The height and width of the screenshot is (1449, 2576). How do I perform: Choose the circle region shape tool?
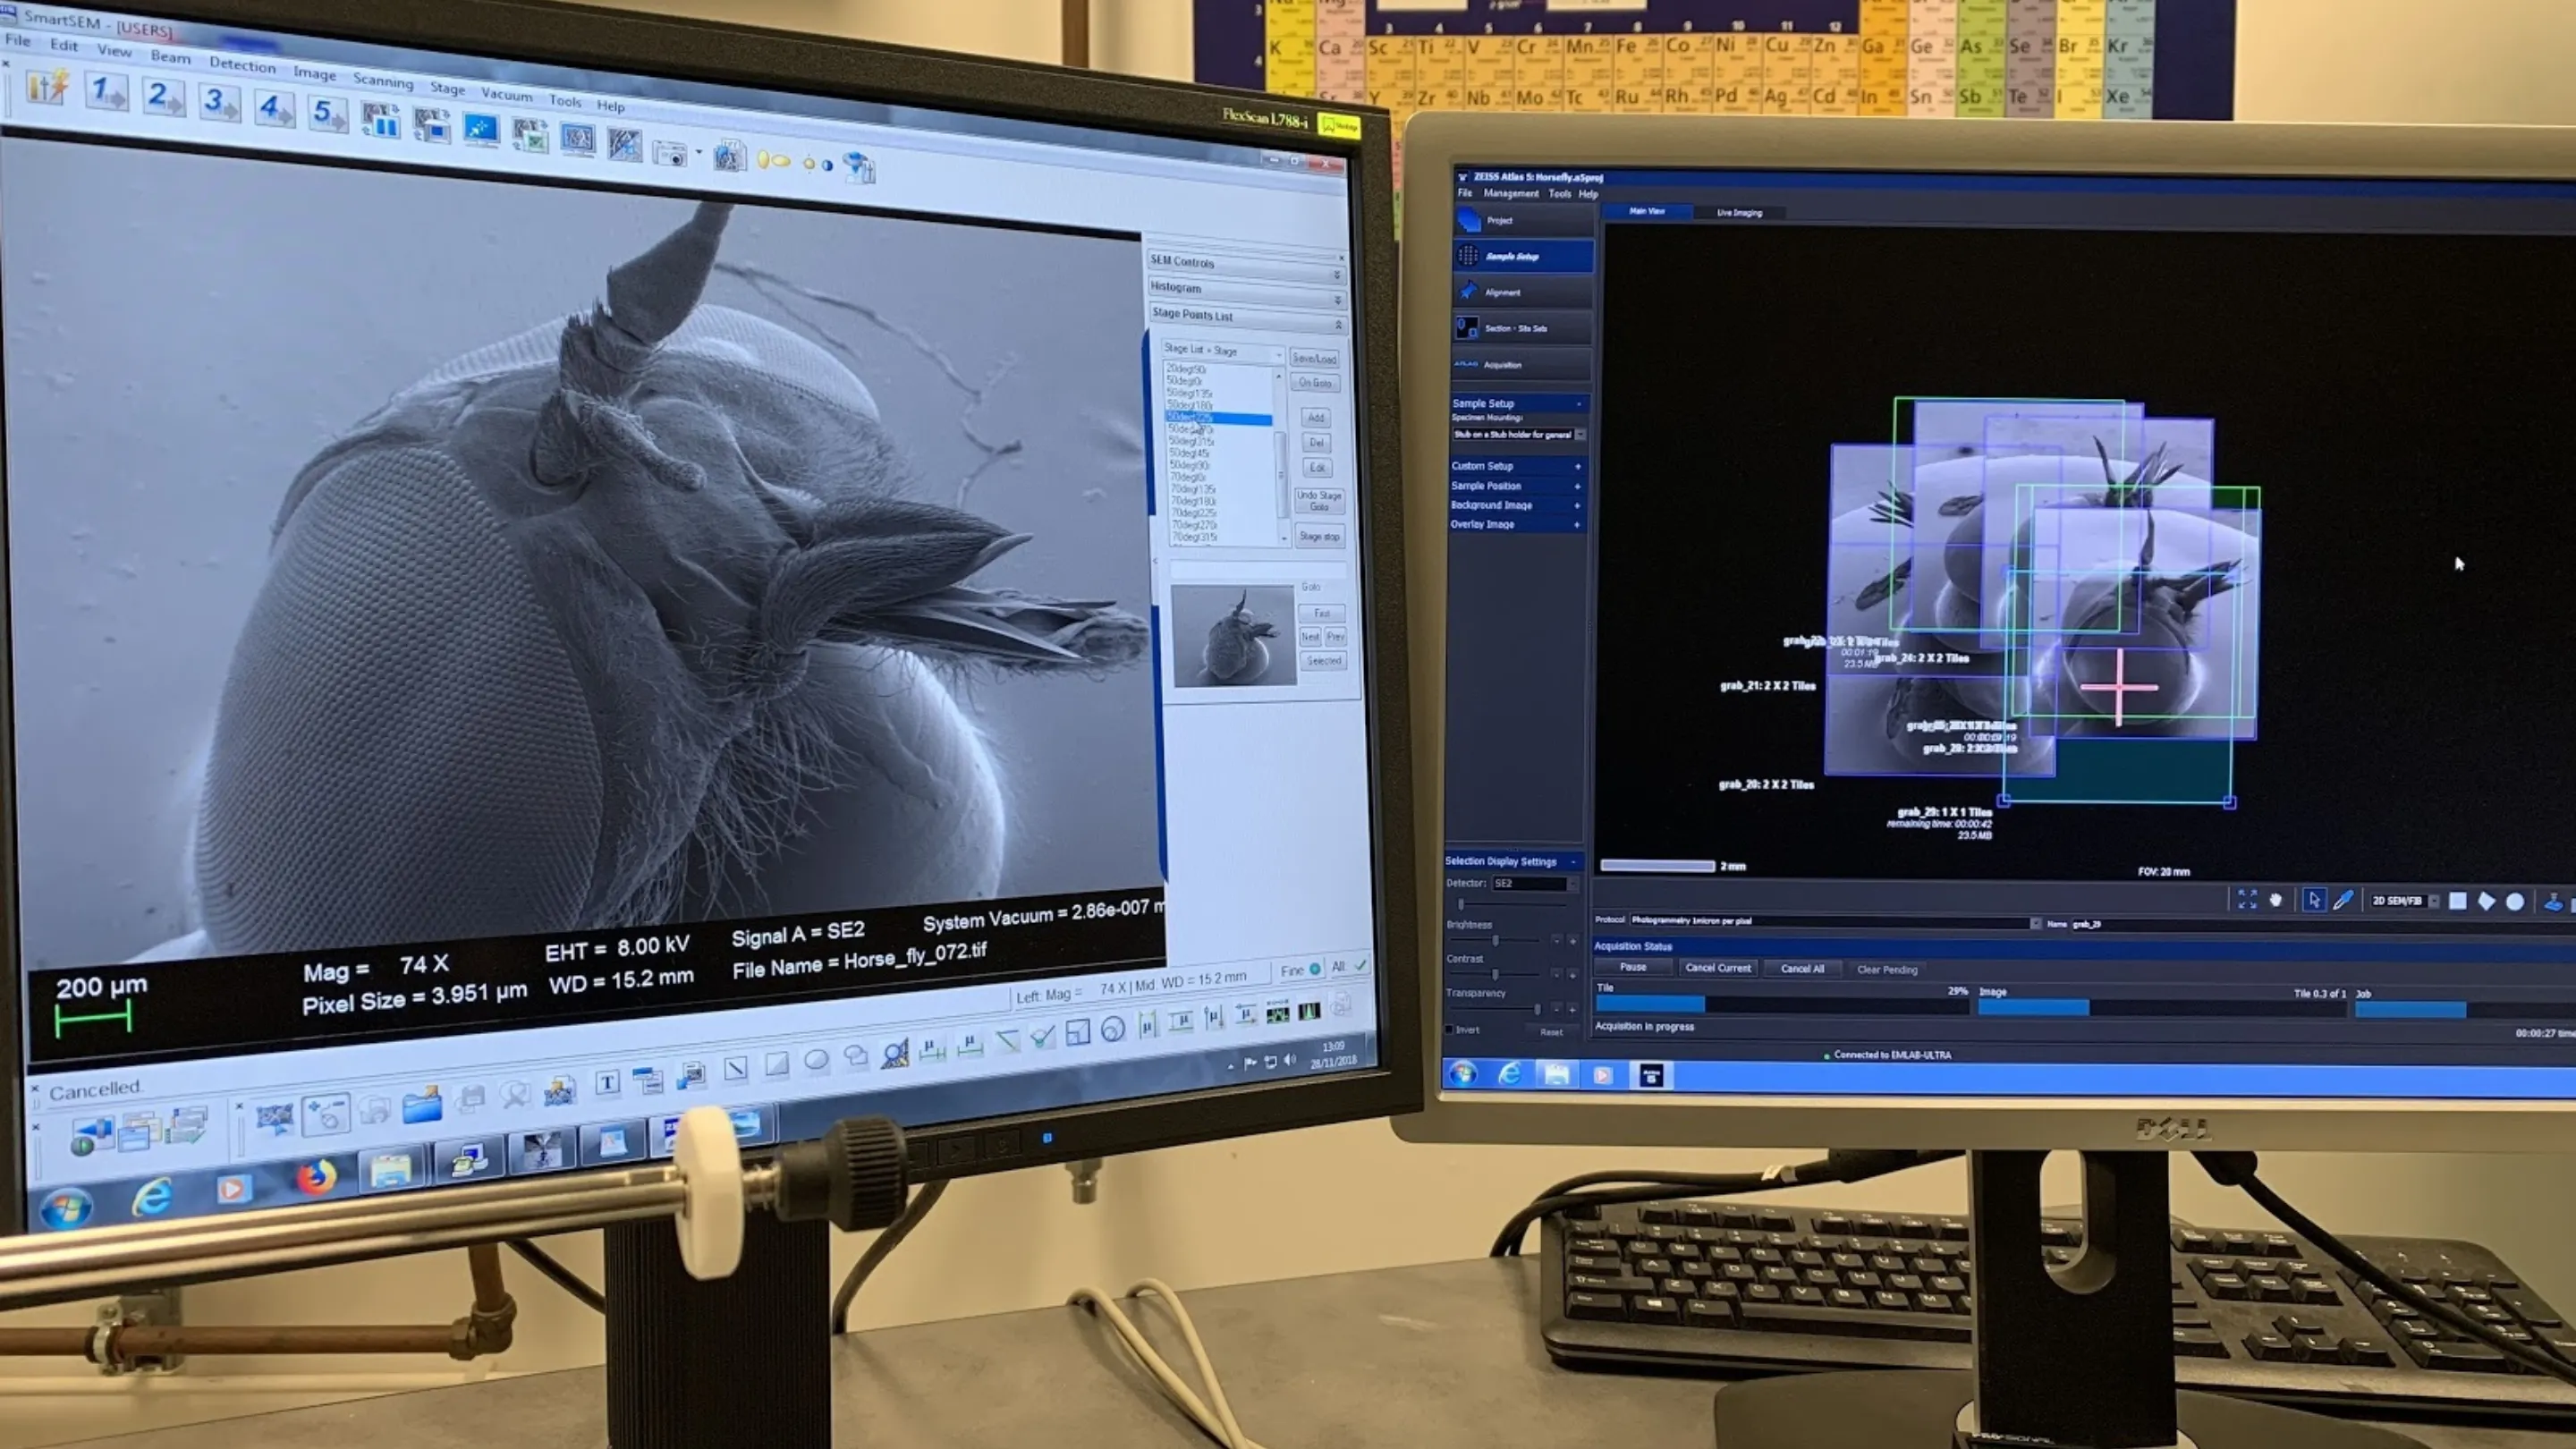point(2515,901)
